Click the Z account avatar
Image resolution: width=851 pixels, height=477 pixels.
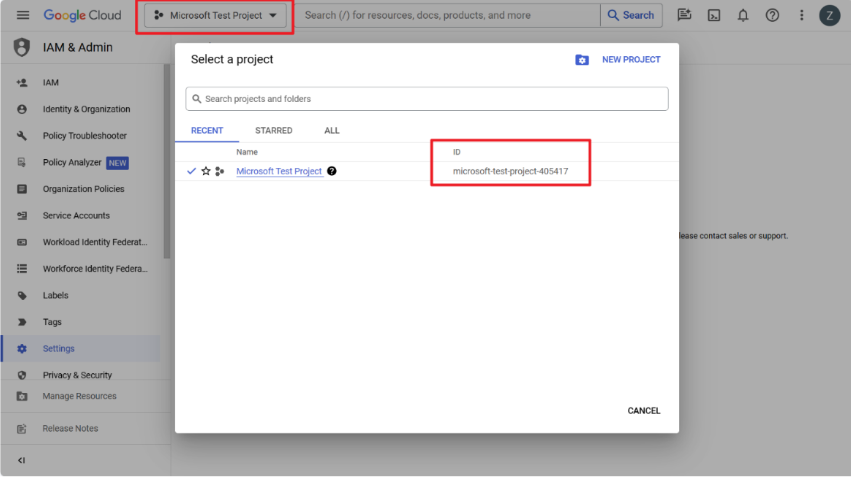[x=829, y=15]
